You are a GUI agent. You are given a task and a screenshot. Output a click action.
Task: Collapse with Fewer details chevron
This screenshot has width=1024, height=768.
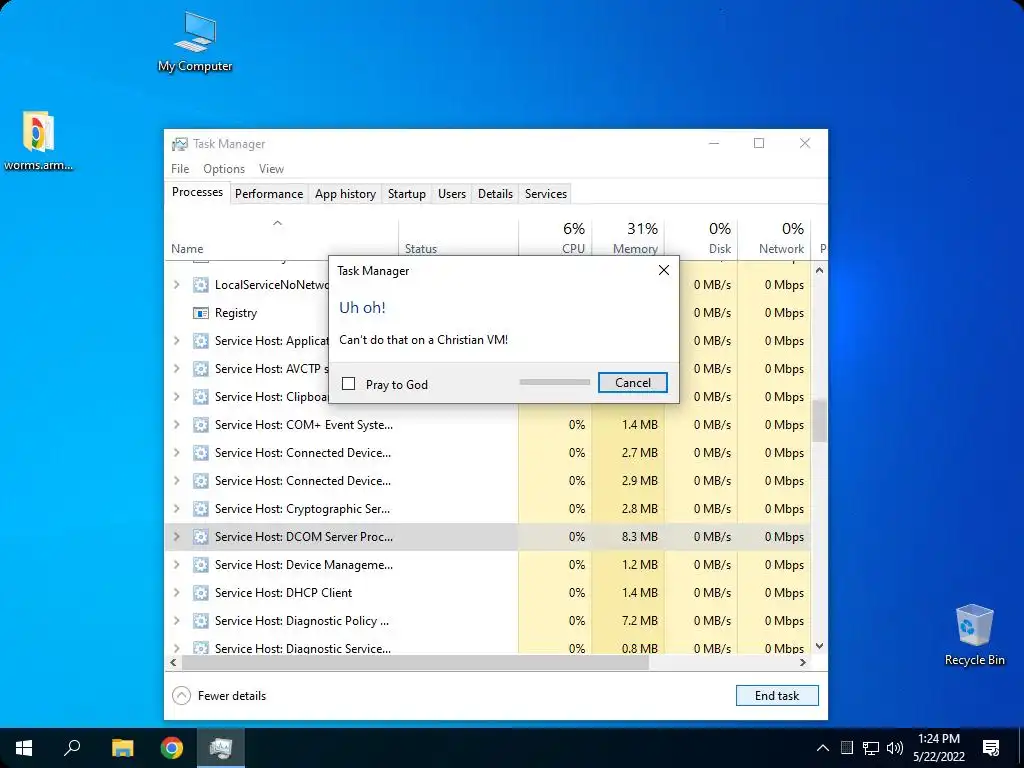coord(181,696)
